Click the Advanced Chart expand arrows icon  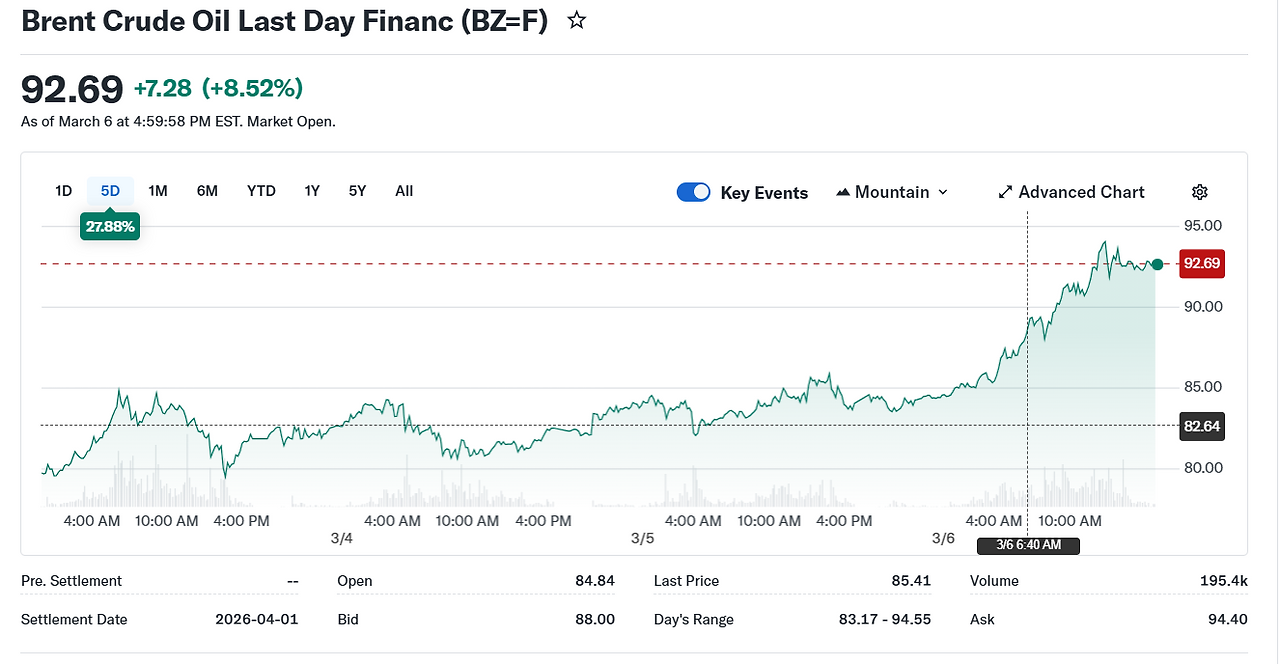(x=1005, y=192)
